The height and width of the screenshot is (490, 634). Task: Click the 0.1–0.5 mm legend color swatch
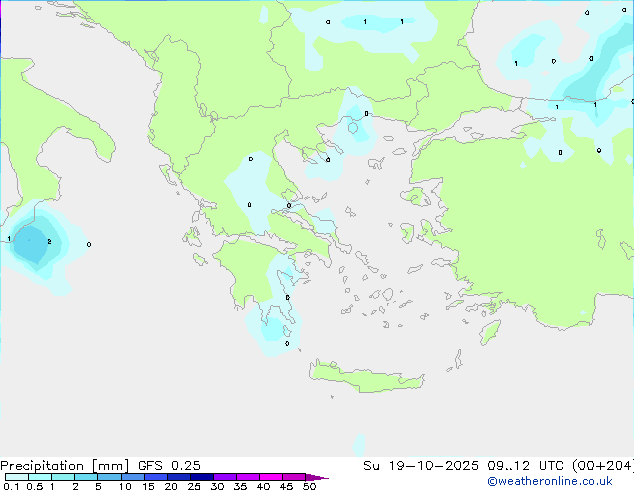(17, 477)
